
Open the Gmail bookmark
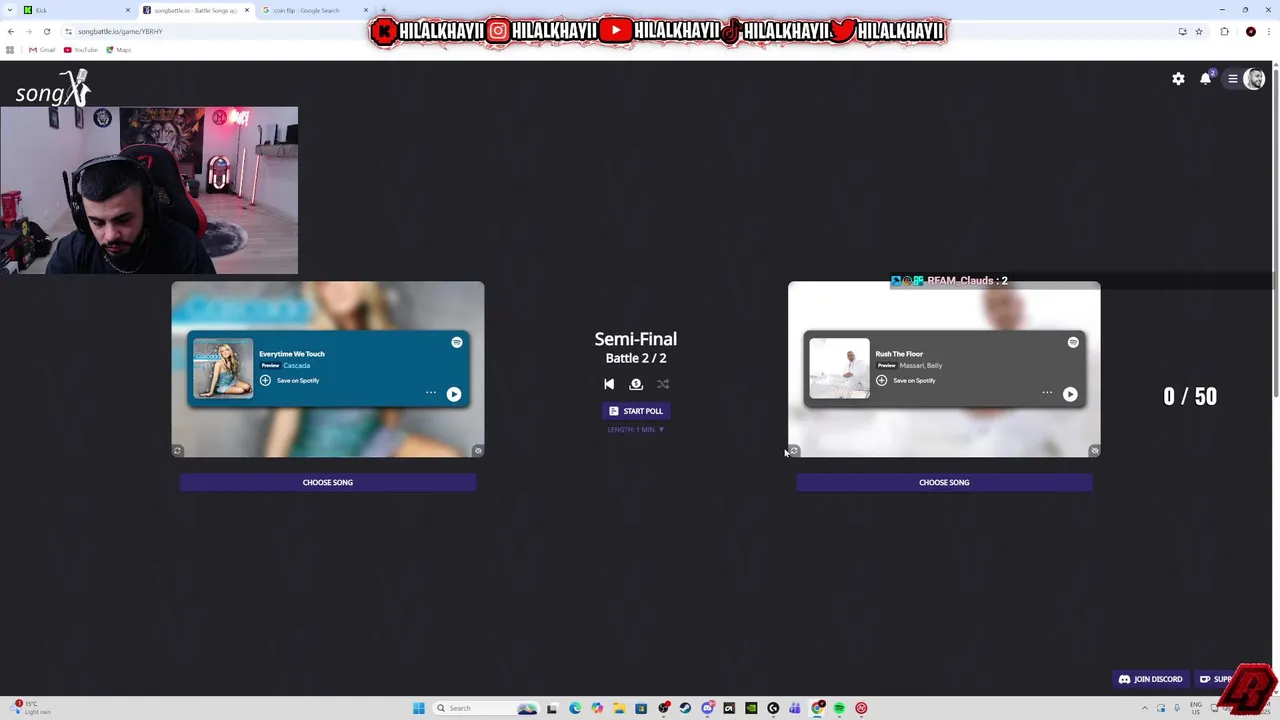click(42, 50)
